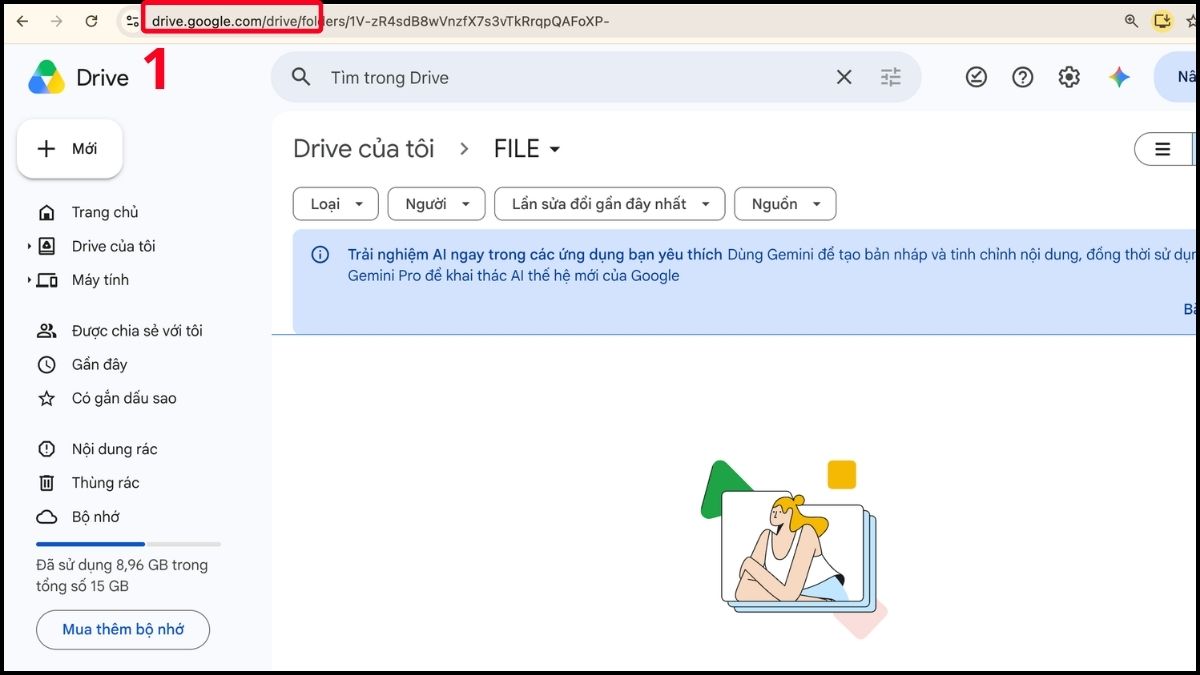
Task: Click Mua thêm bộ nhớ button
Action: click(x=123, y=630)
